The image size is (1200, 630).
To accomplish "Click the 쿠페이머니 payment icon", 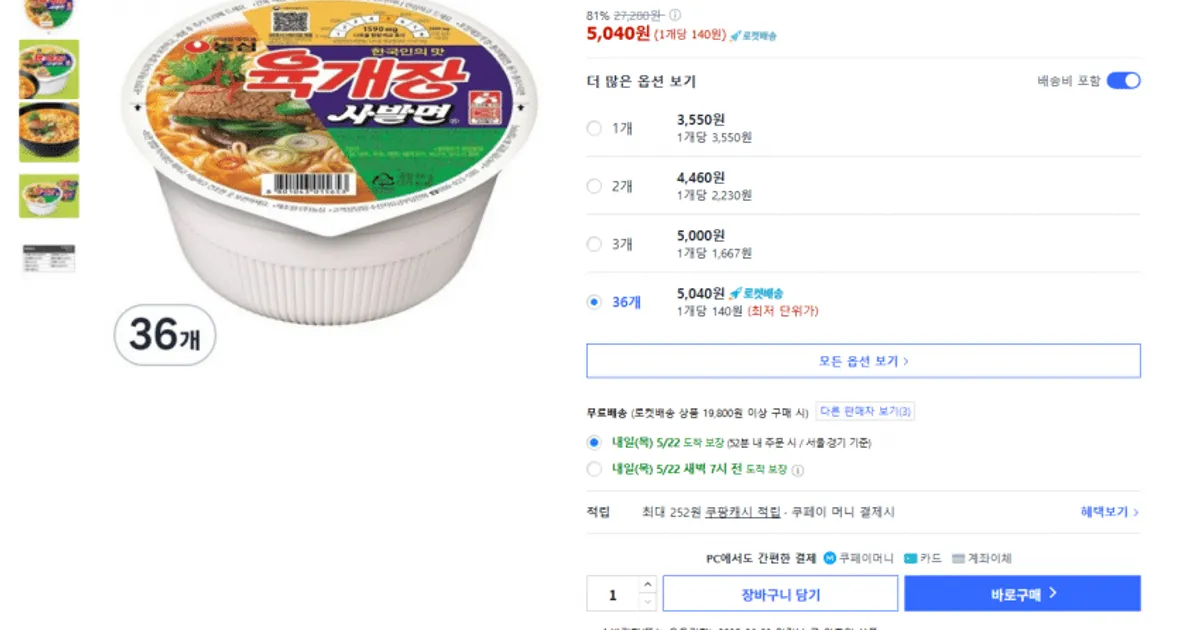I will (x=830, y=558).
